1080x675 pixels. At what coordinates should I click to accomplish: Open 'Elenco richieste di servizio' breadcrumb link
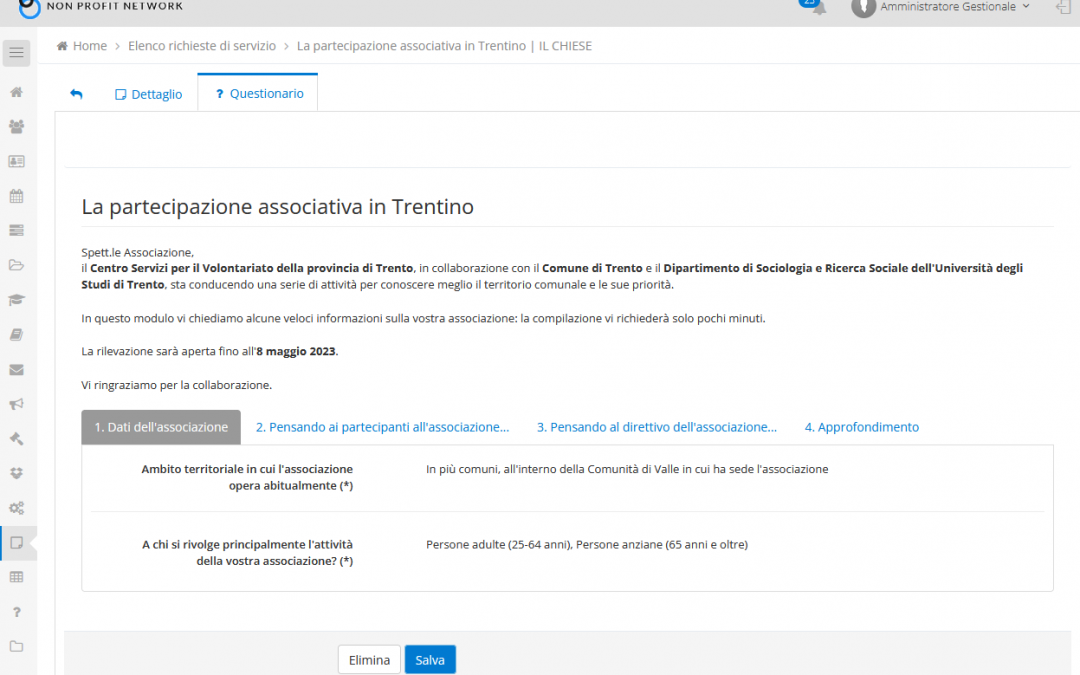202,46
